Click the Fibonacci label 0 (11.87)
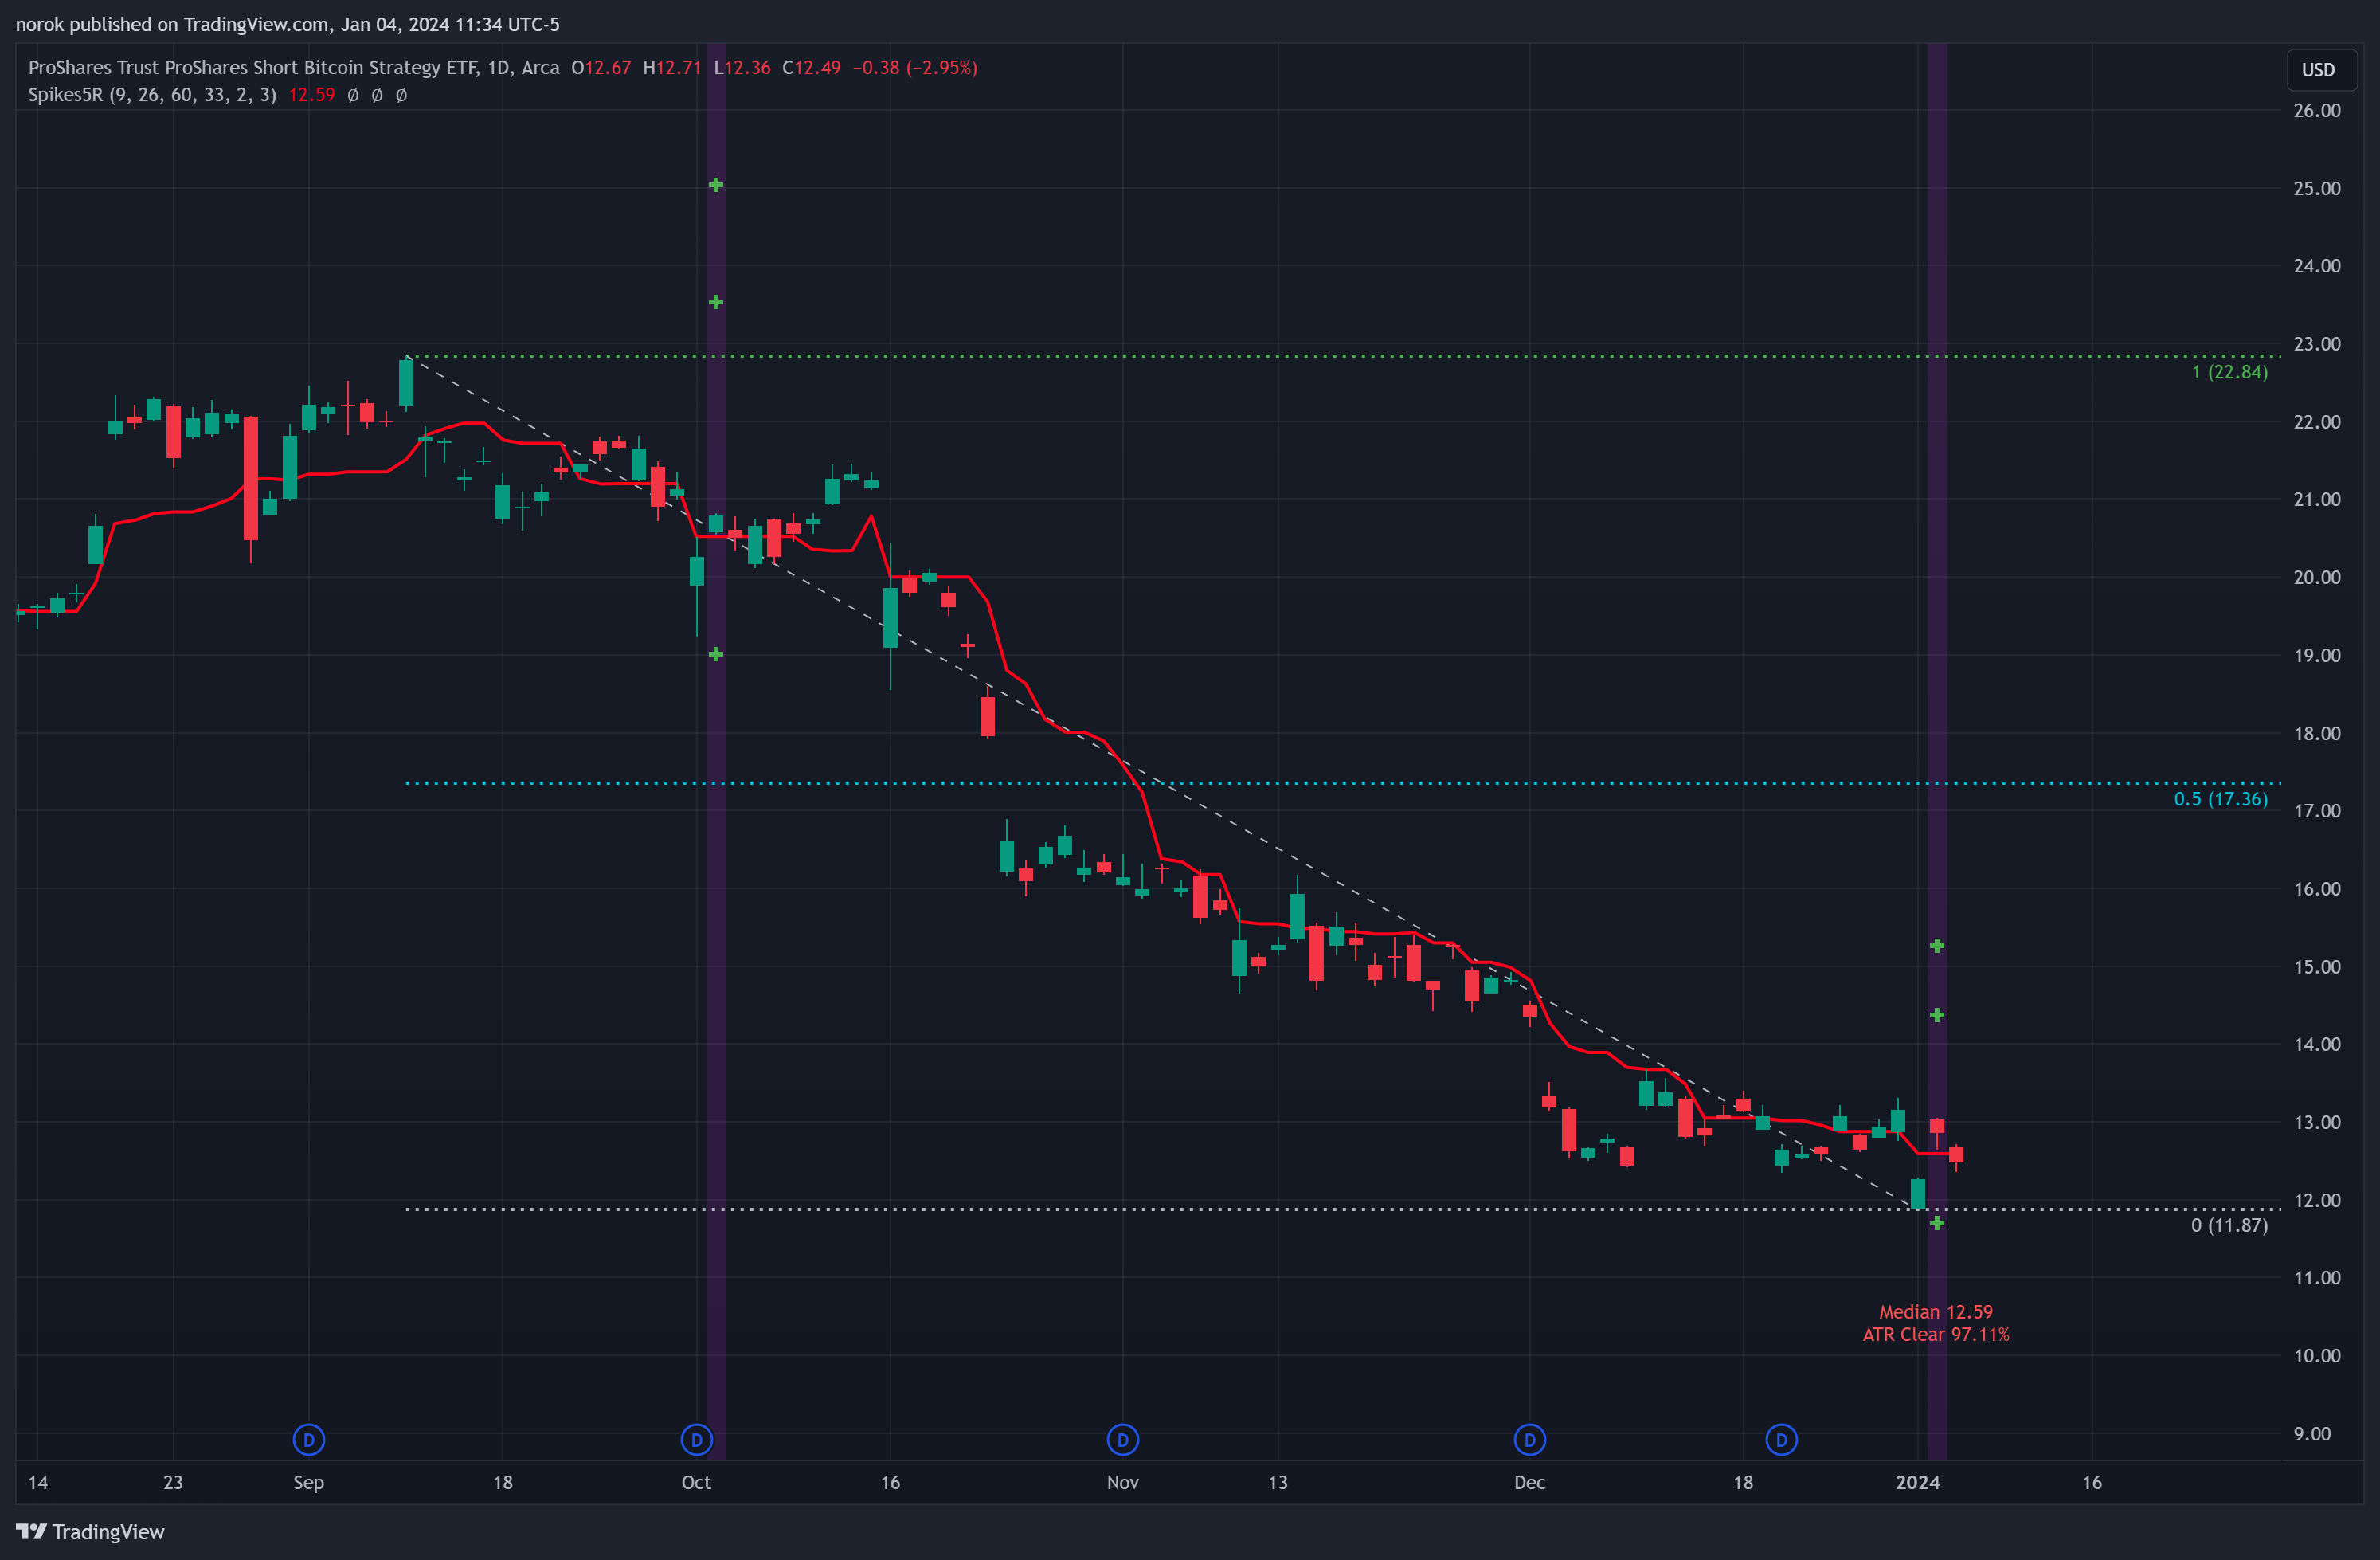 pos(2229,1225)
